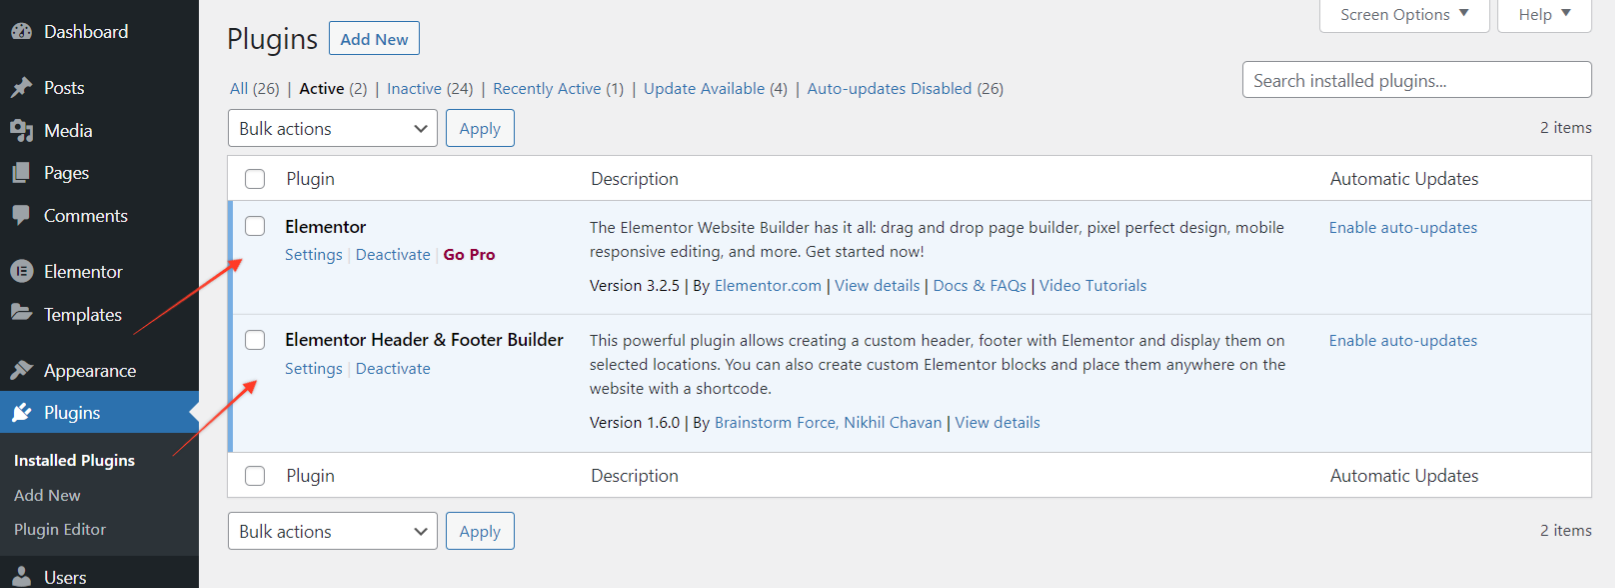Screen dimensions: 1615x588
Task: Click the Pages icon in sidebar
Action: click(21, 173)
